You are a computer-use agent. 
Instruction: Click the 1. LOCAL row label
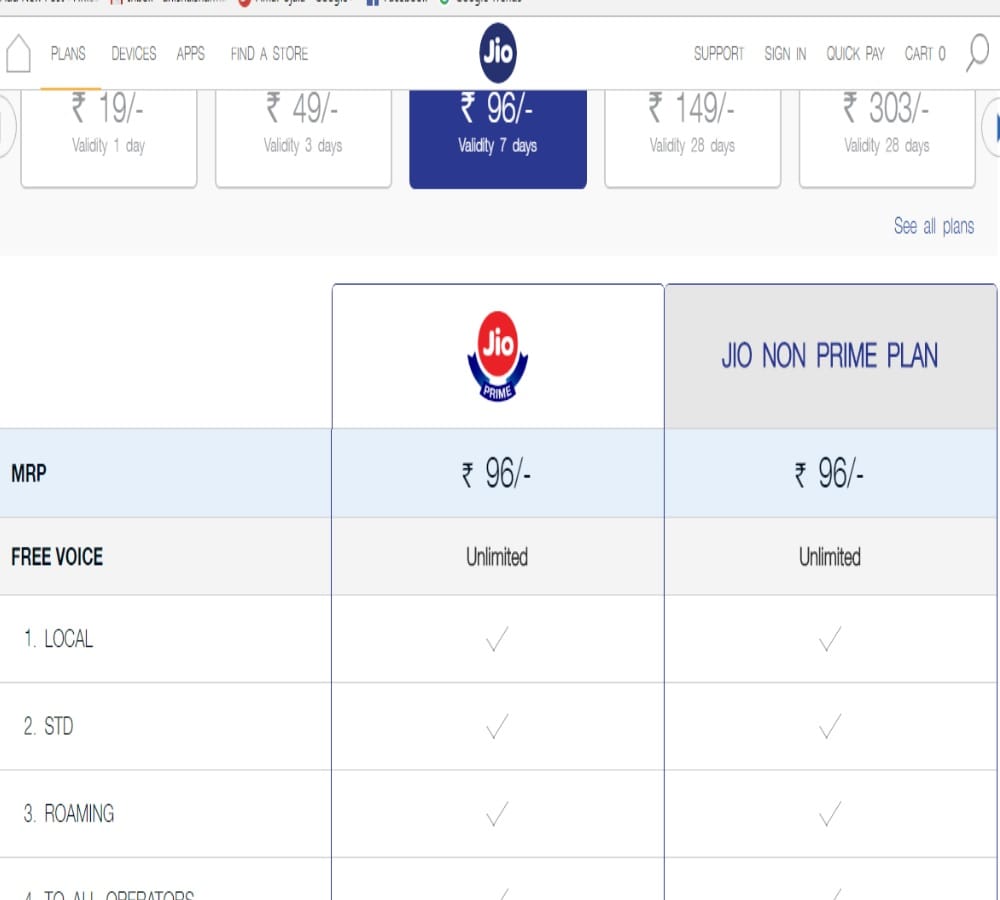[x=58, y=638]
